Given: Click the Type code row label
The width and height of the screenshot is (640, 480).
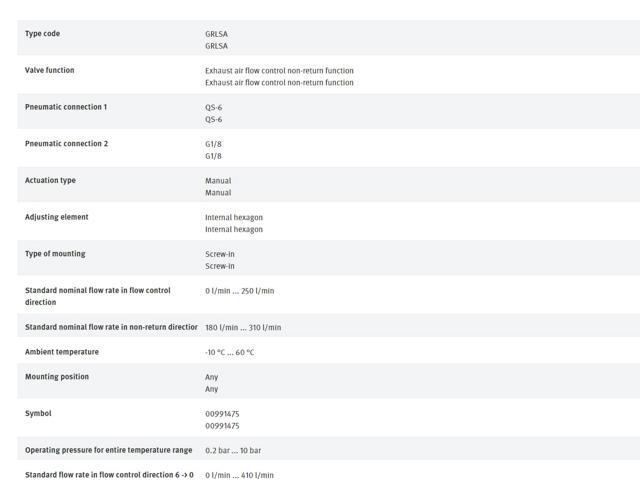Looking at the screenshot, I should point(42,33).
